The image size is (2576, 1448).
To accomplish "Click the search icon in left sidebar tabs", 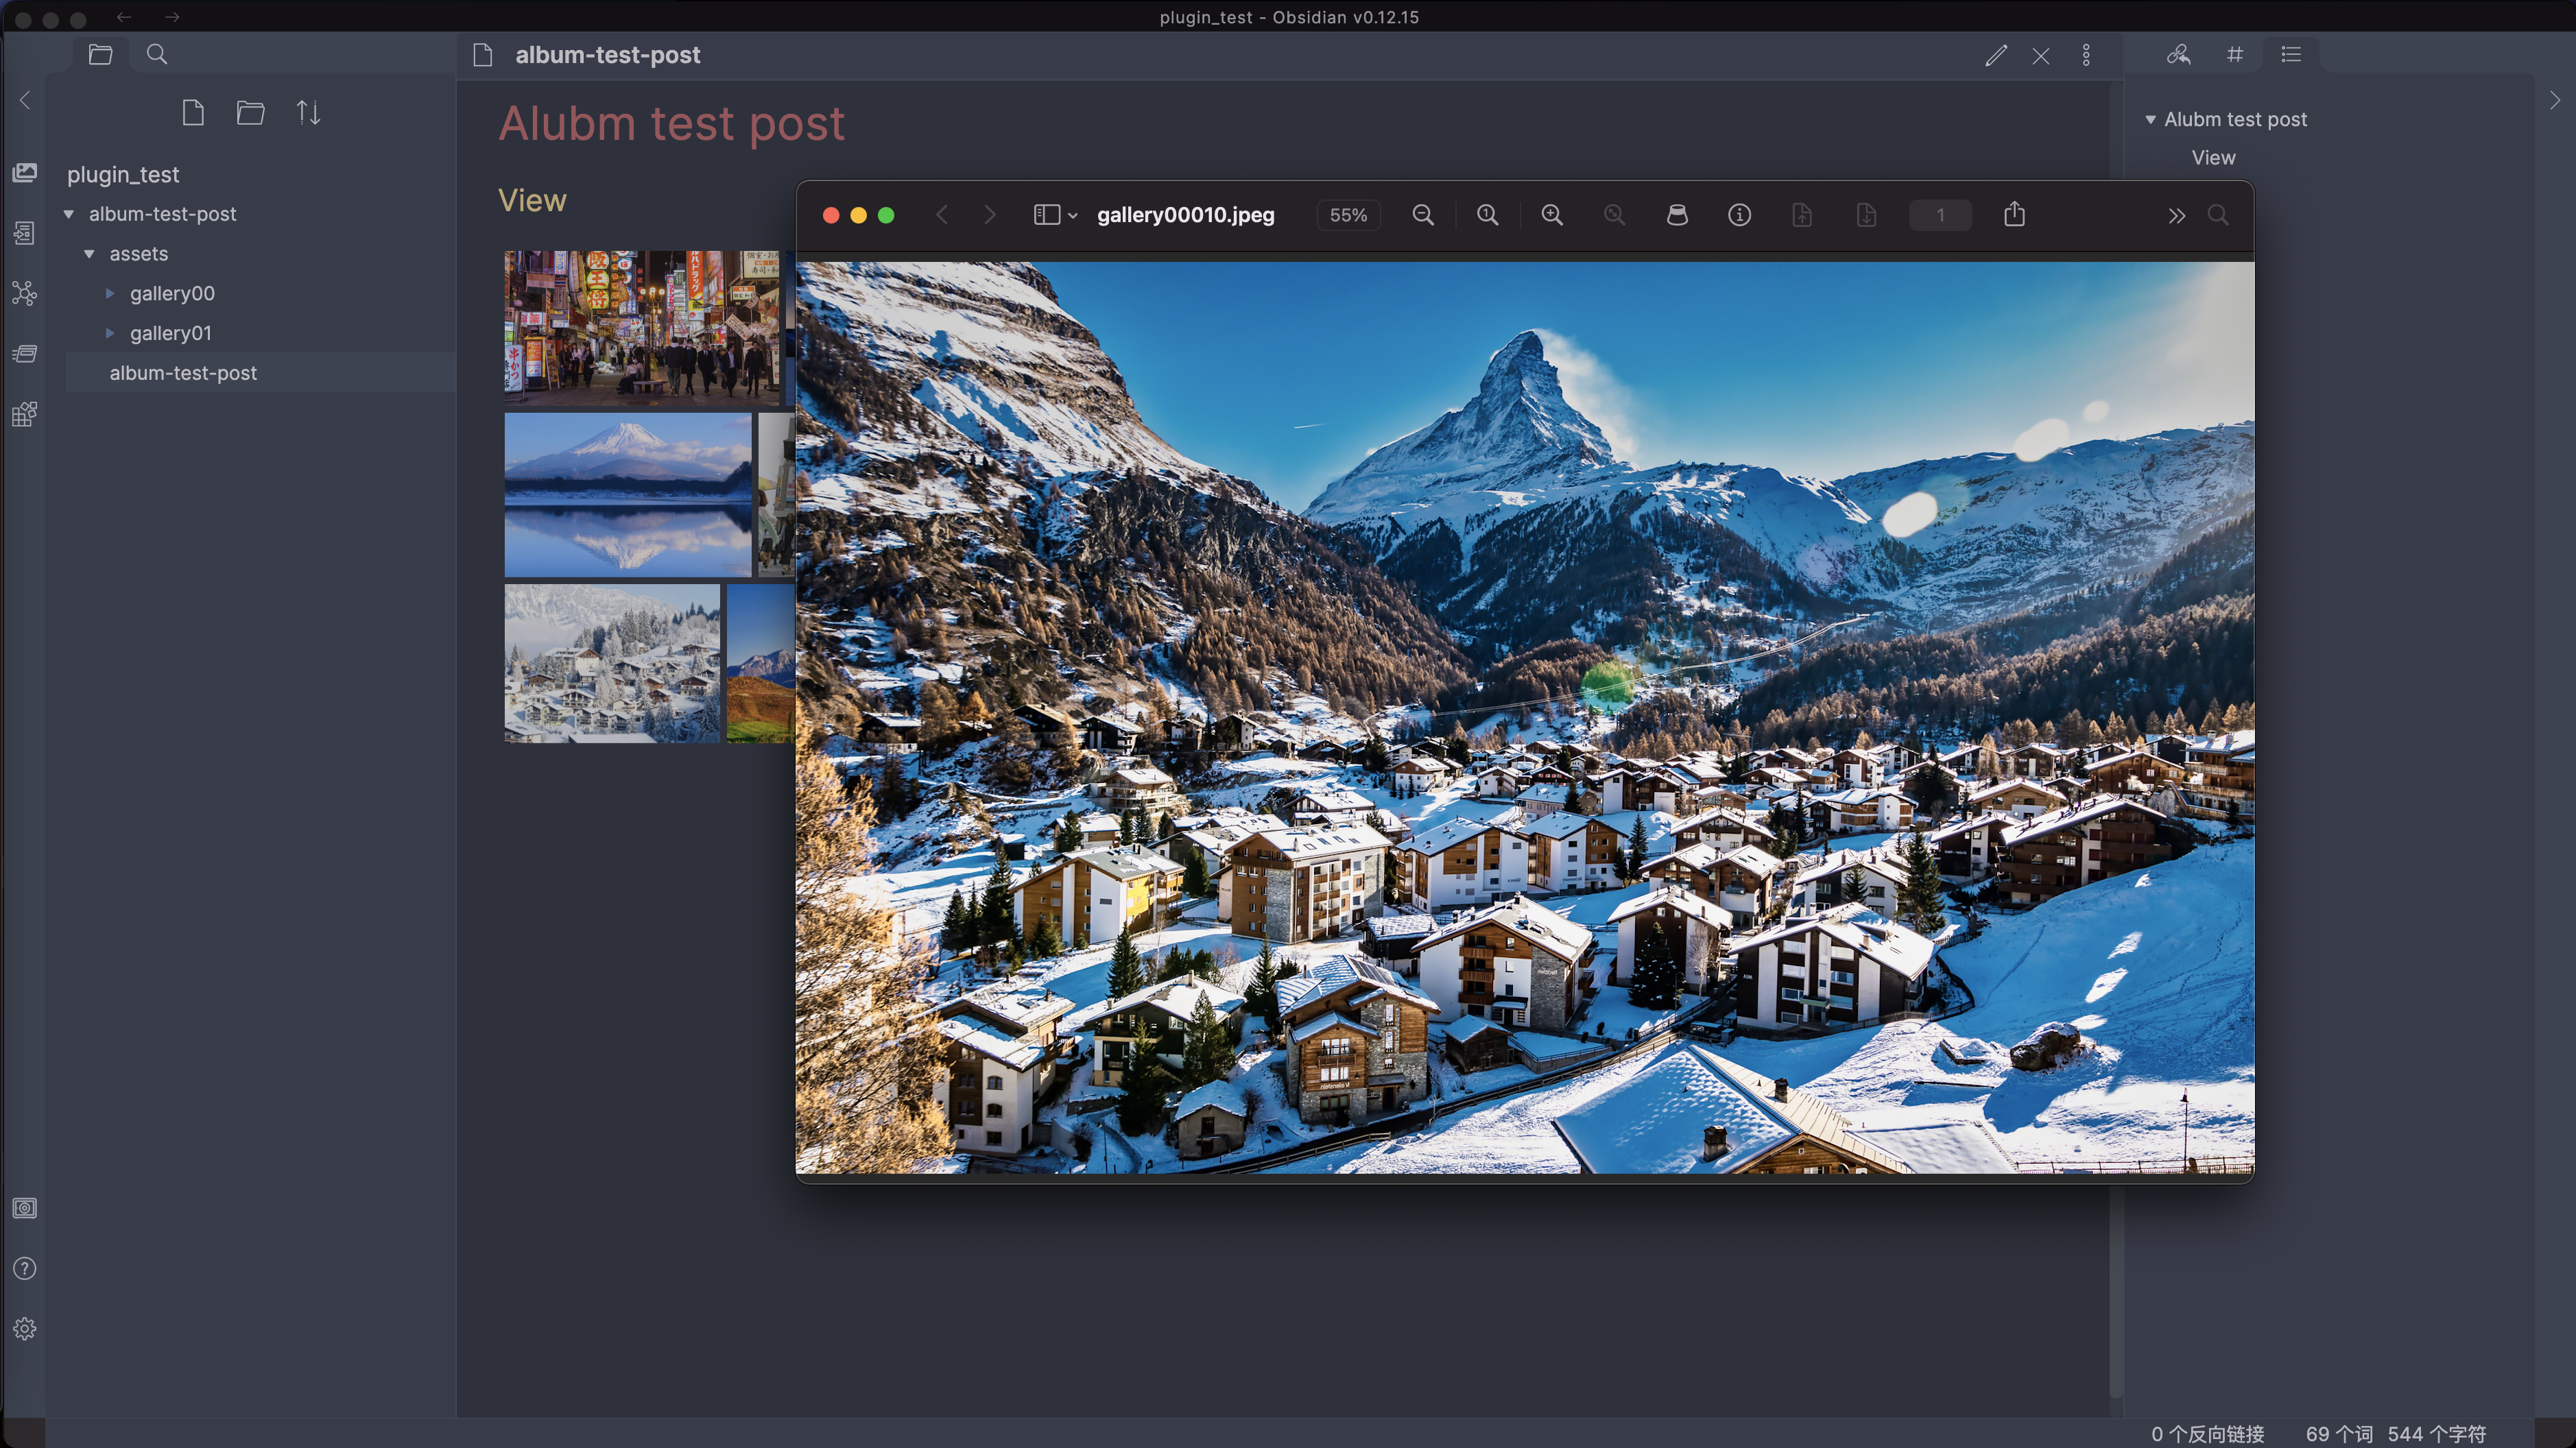I will (157, 55).
